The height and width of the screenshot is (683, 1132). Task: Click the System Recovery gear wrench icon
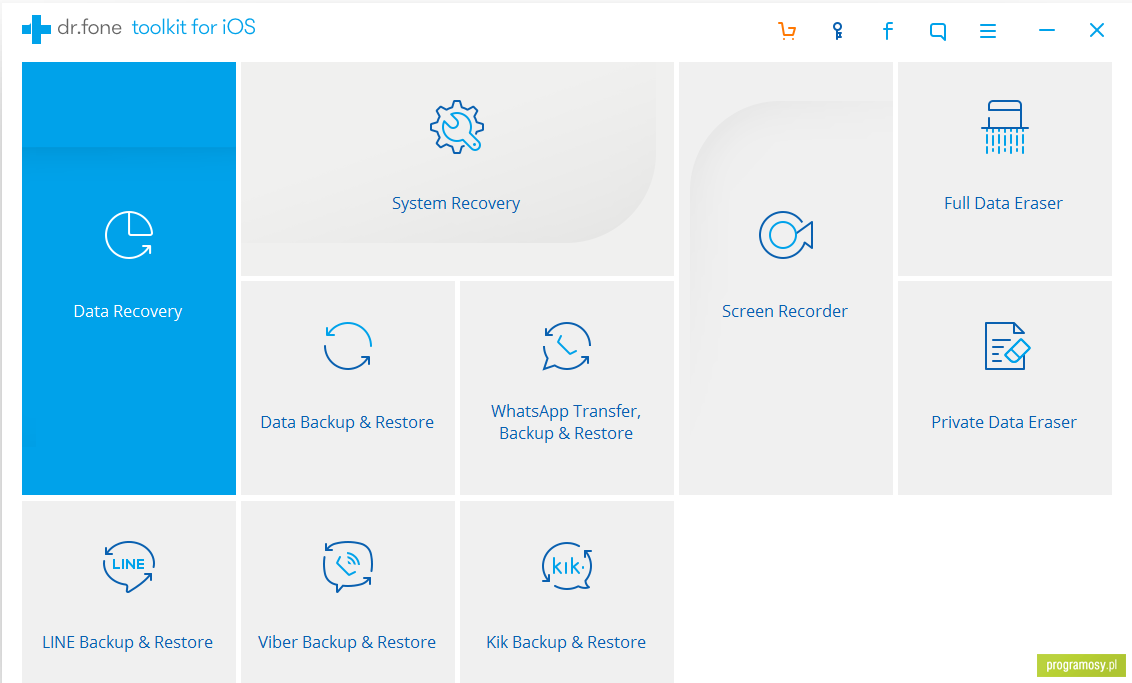[x=456, y=127]
